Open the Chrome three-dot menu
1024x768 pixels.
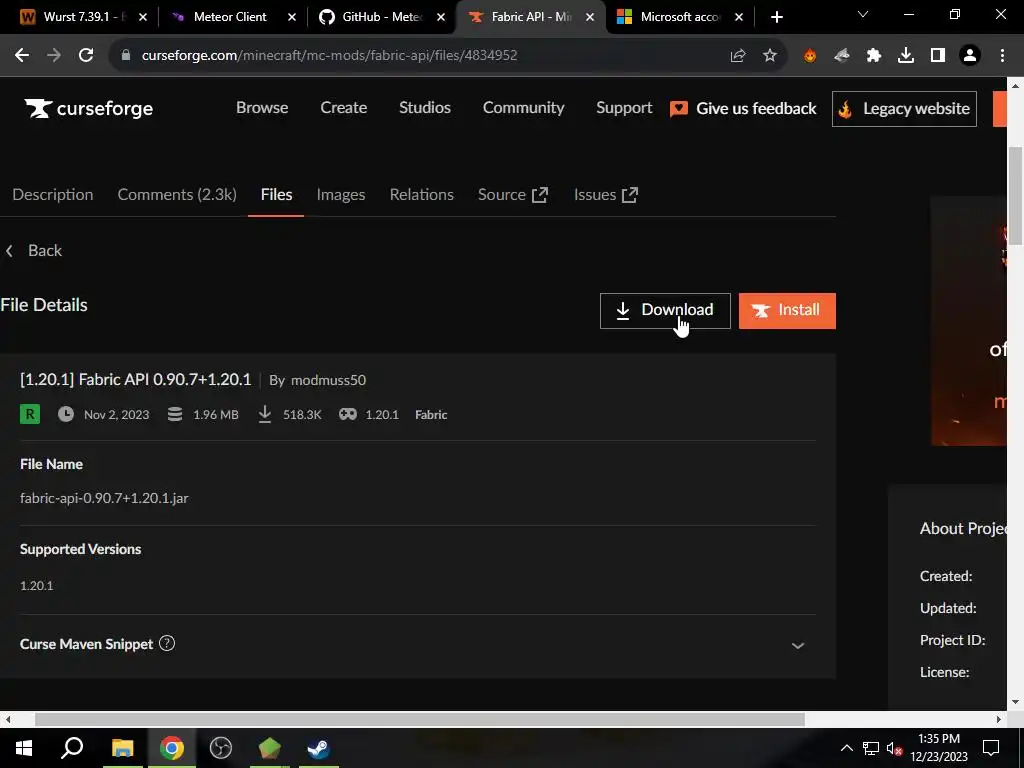coord(1002,56)
